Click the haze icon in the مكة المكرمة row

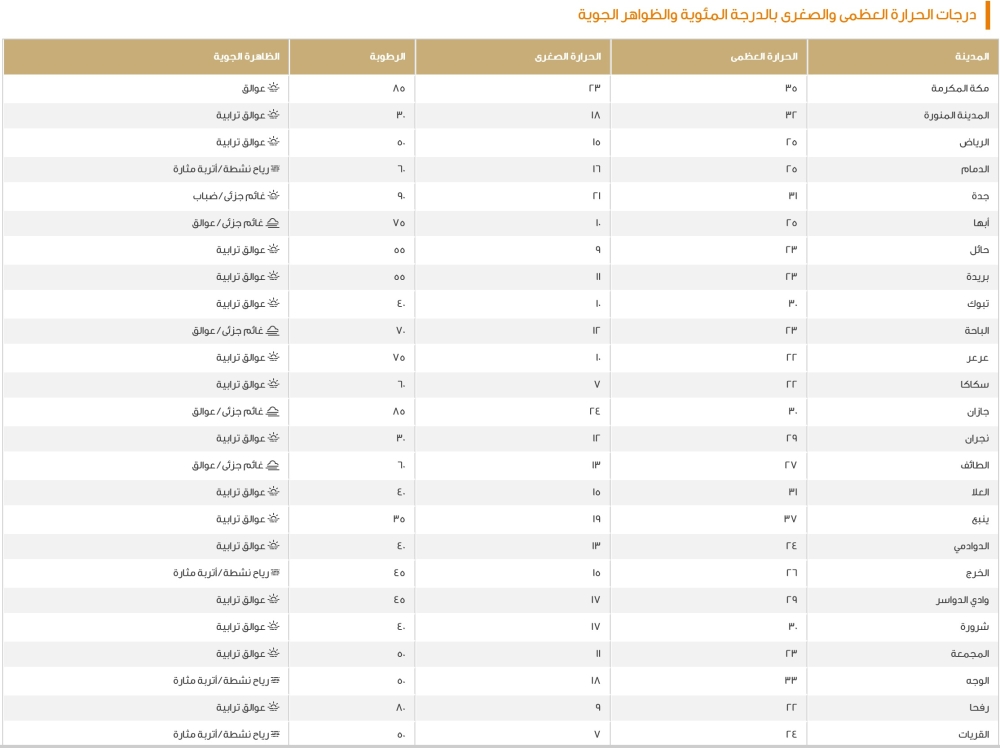point(273,88)
